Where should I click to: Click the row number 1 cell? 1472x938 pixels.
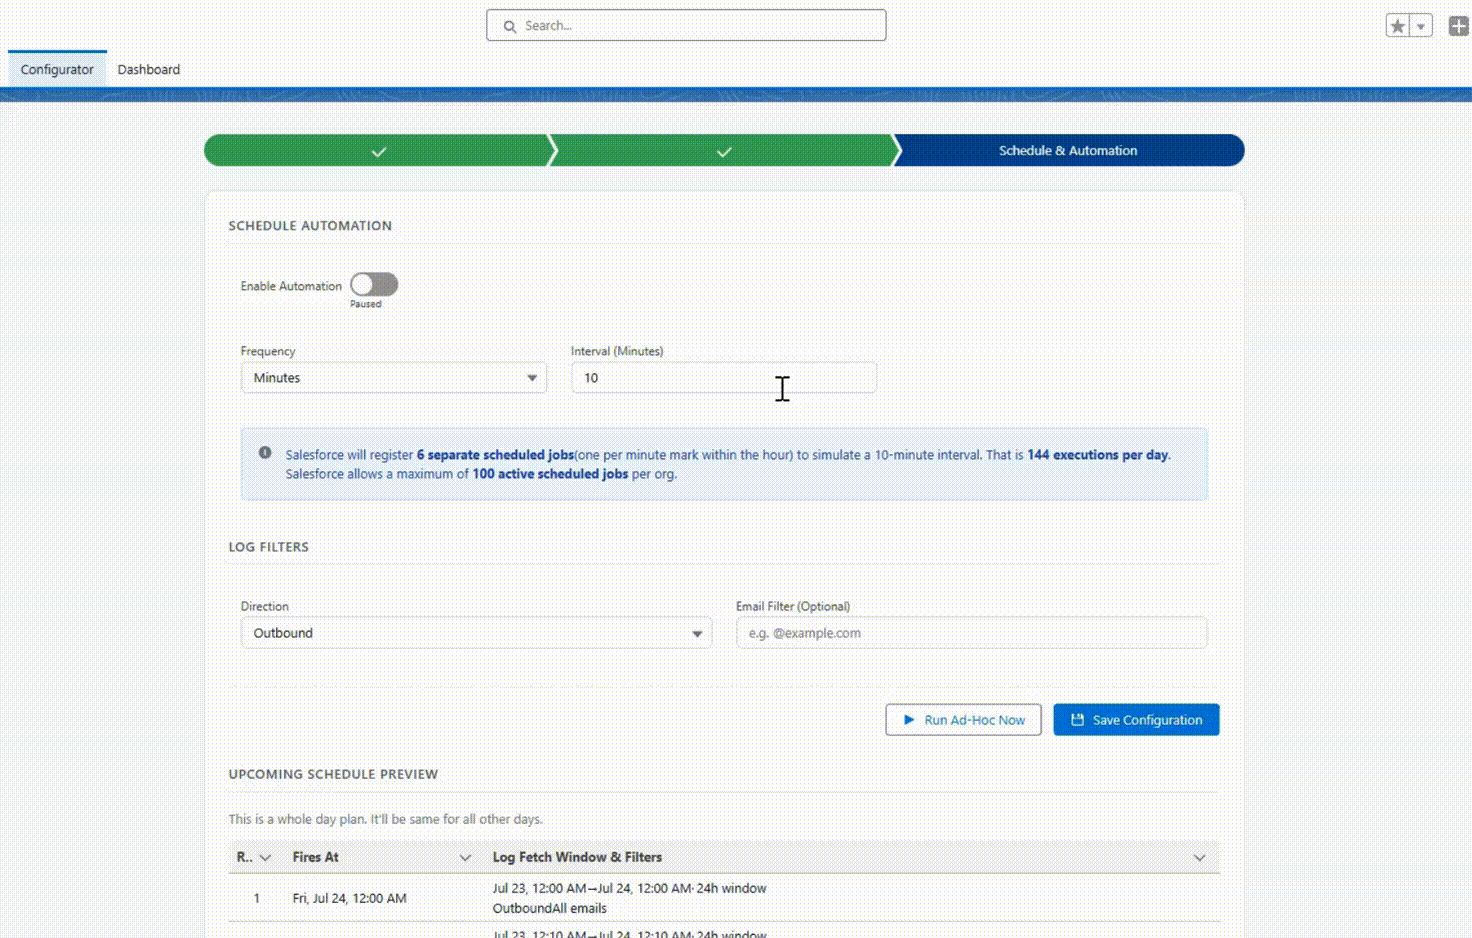tap(256, 898)
